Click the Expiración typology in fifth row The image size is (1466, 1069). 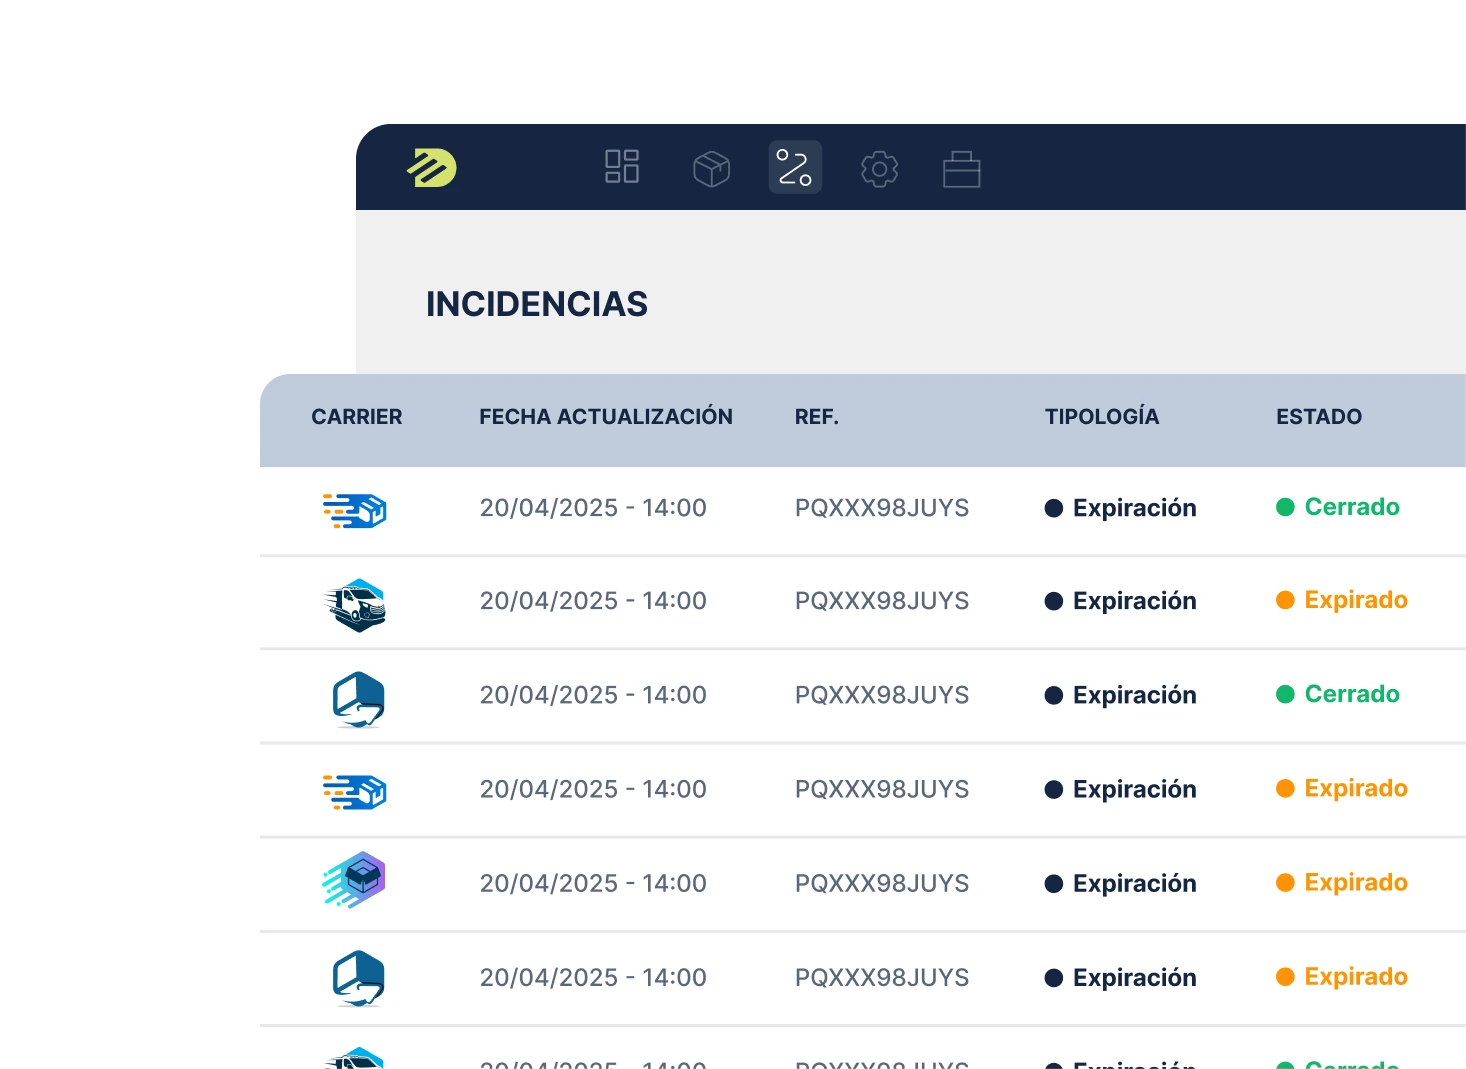[1133, 884]
